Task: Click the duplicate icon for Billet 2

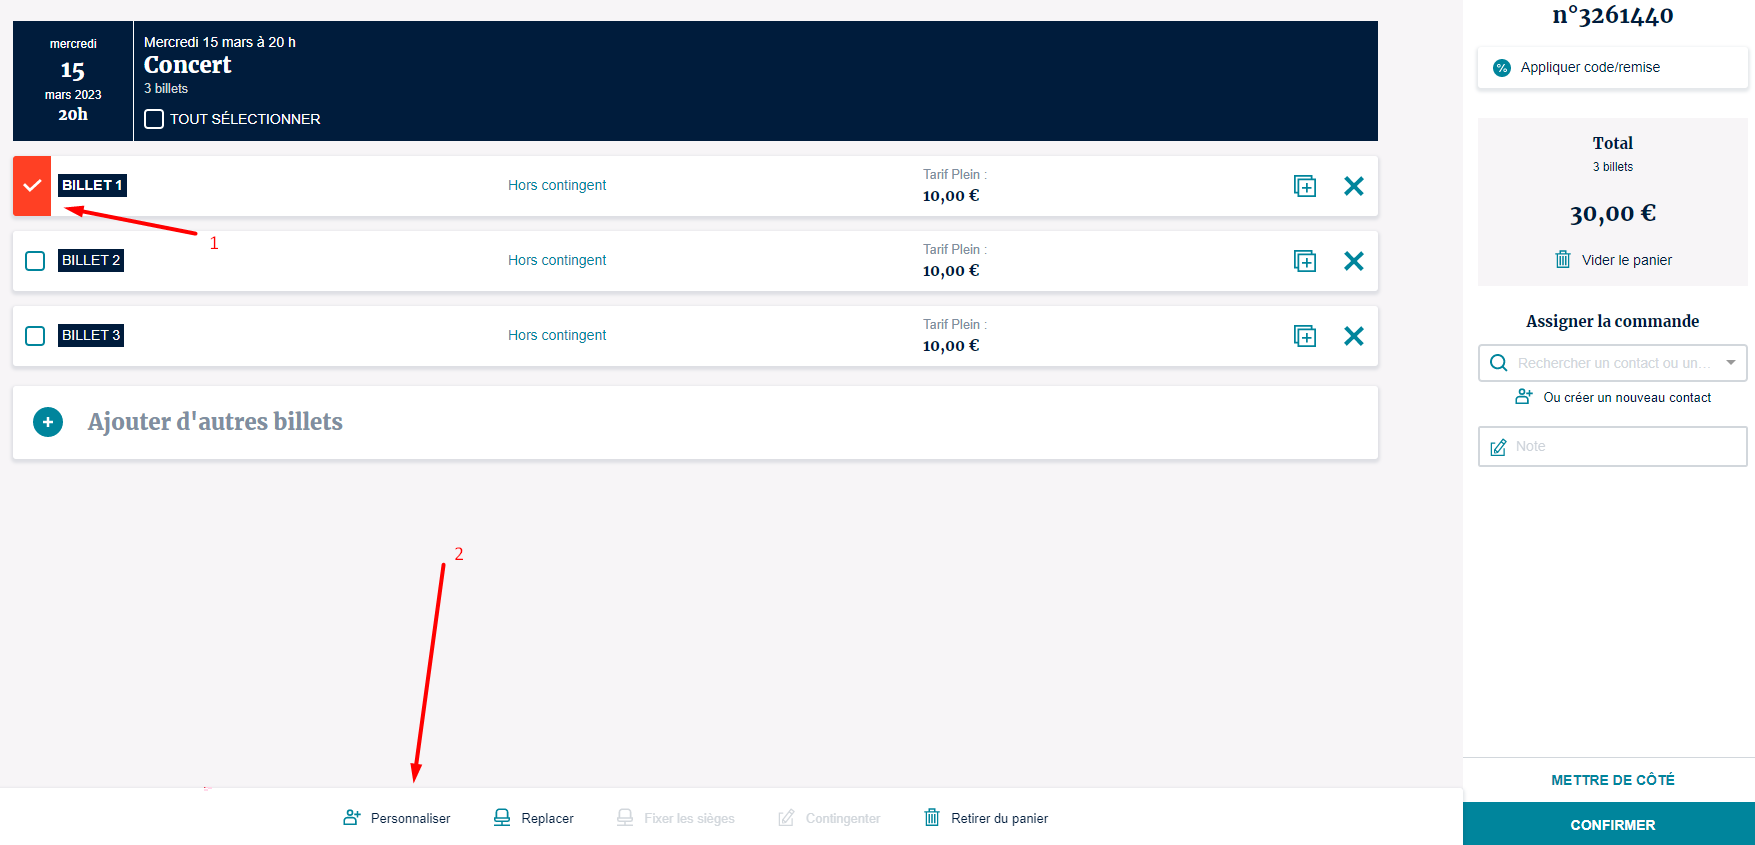Action: pos(1304,261)
